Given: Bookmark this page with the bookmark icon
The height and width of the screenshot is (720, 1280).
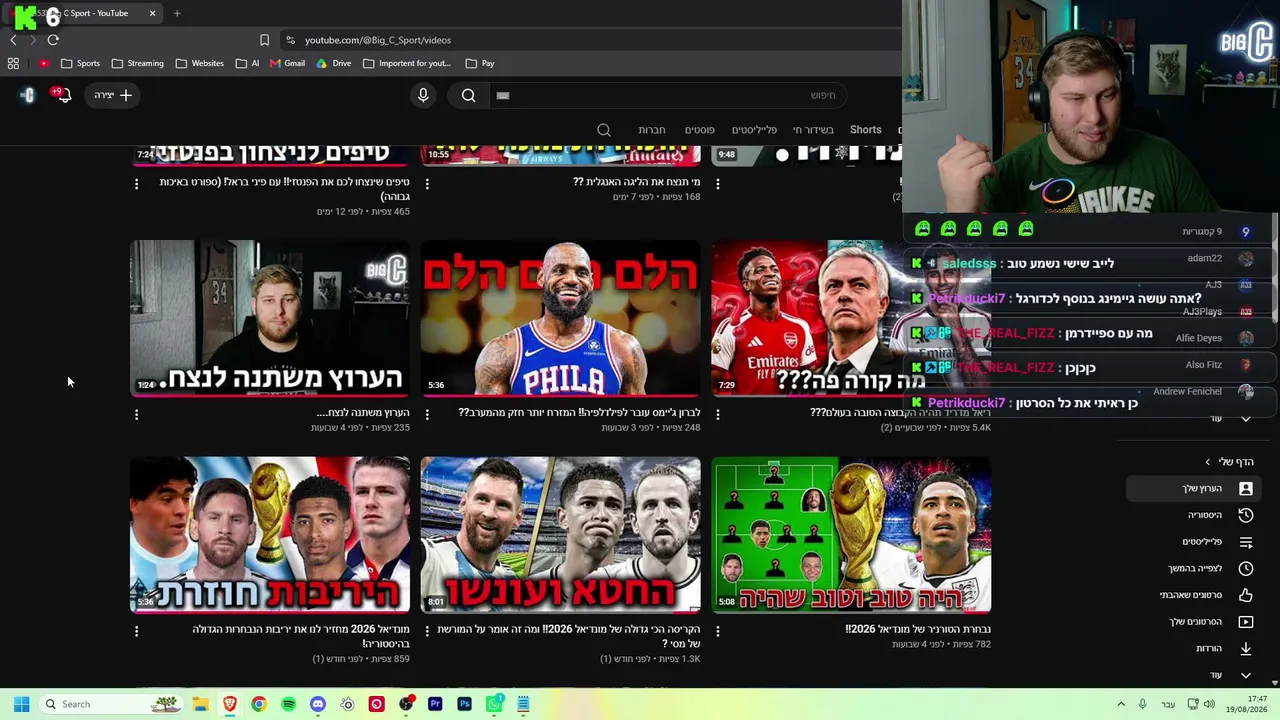Looking at the screenshot, I should (264, 40).
